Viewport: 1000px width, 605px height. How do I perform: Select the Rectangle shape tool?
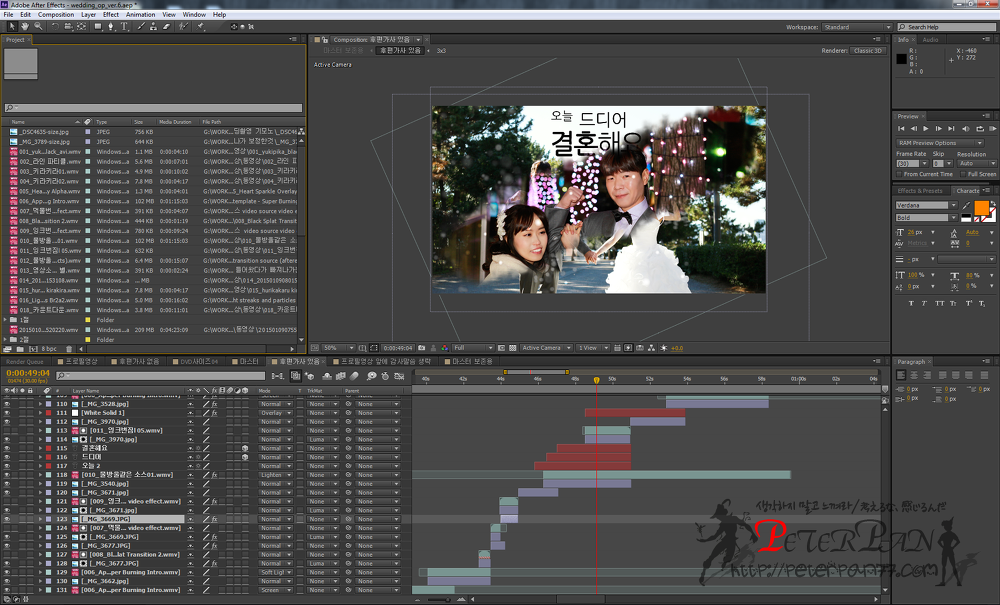point(96,26)
